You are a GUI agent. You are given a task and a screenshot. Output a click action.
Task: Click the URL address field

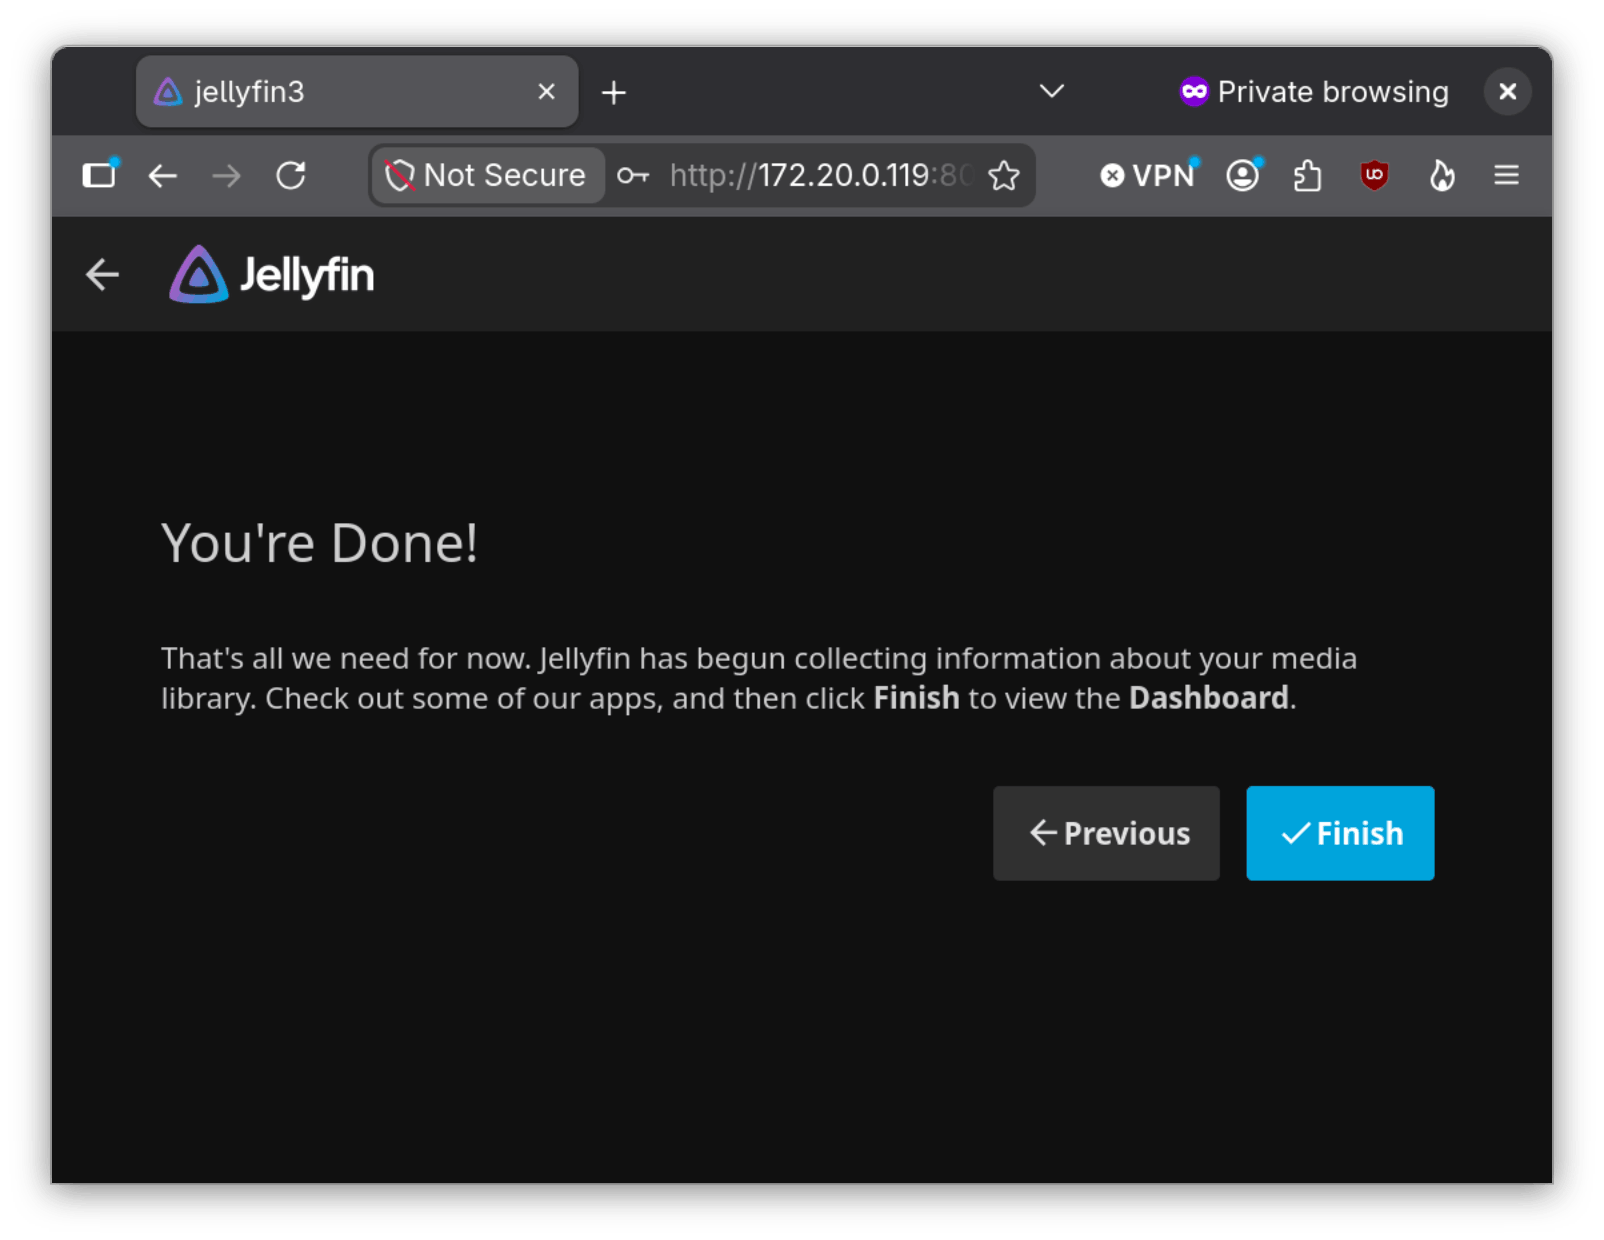pos(820,176)
